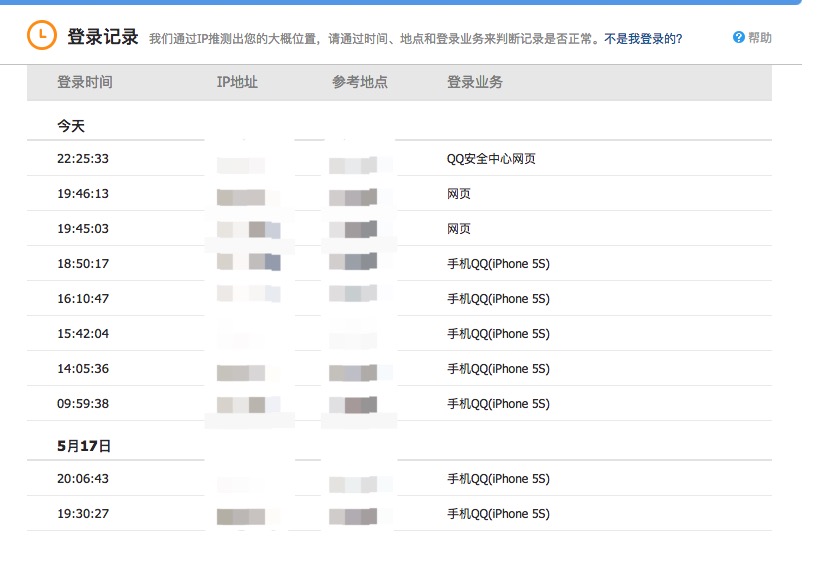The width and height of the screenshot is (819, 569).
Task: Click the 登录时间 column header
Action: 85,82
